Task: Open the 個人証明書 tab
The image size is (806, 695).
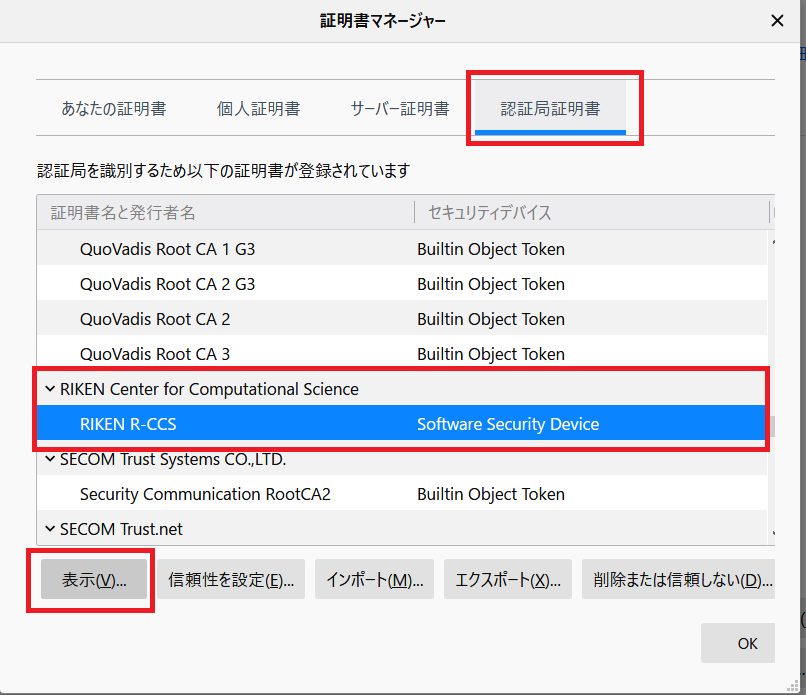Action: coord(258,108)
